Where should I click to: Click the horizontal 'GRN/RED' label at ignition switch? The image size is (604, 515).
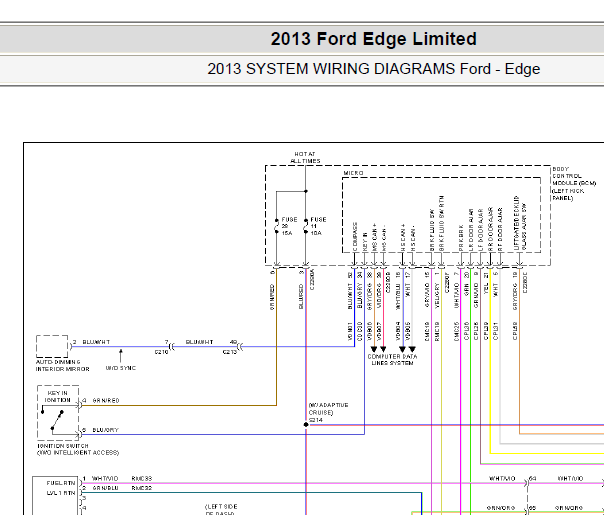[106, 401]
